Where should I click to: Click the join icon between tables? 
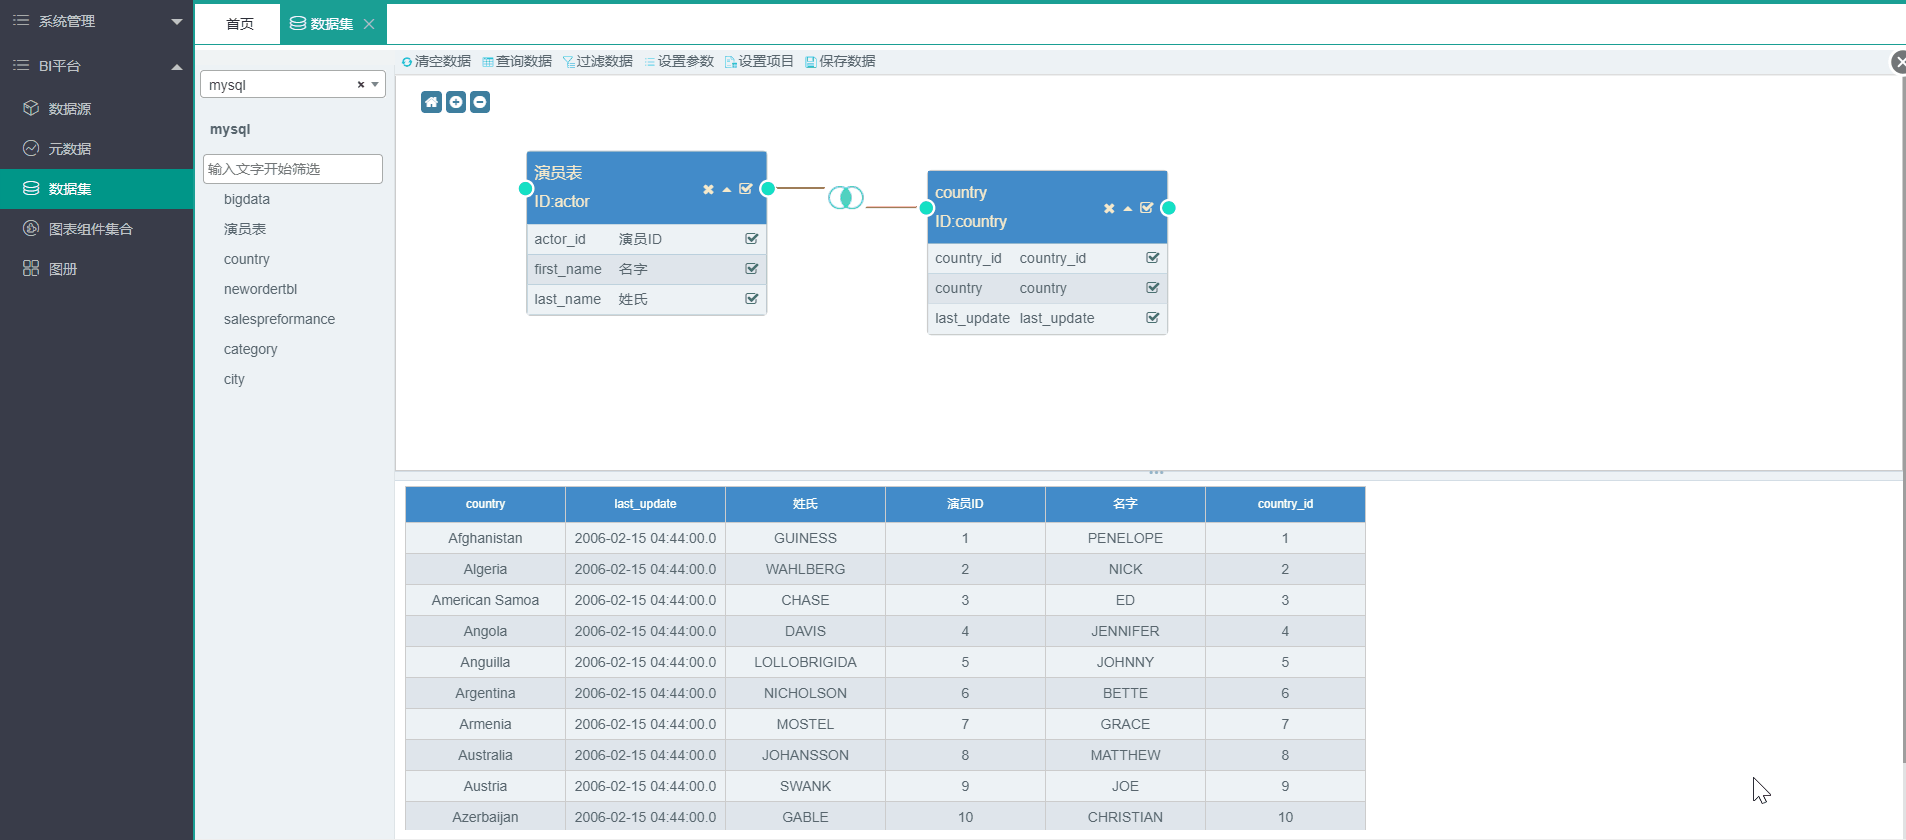coord(845,198)
